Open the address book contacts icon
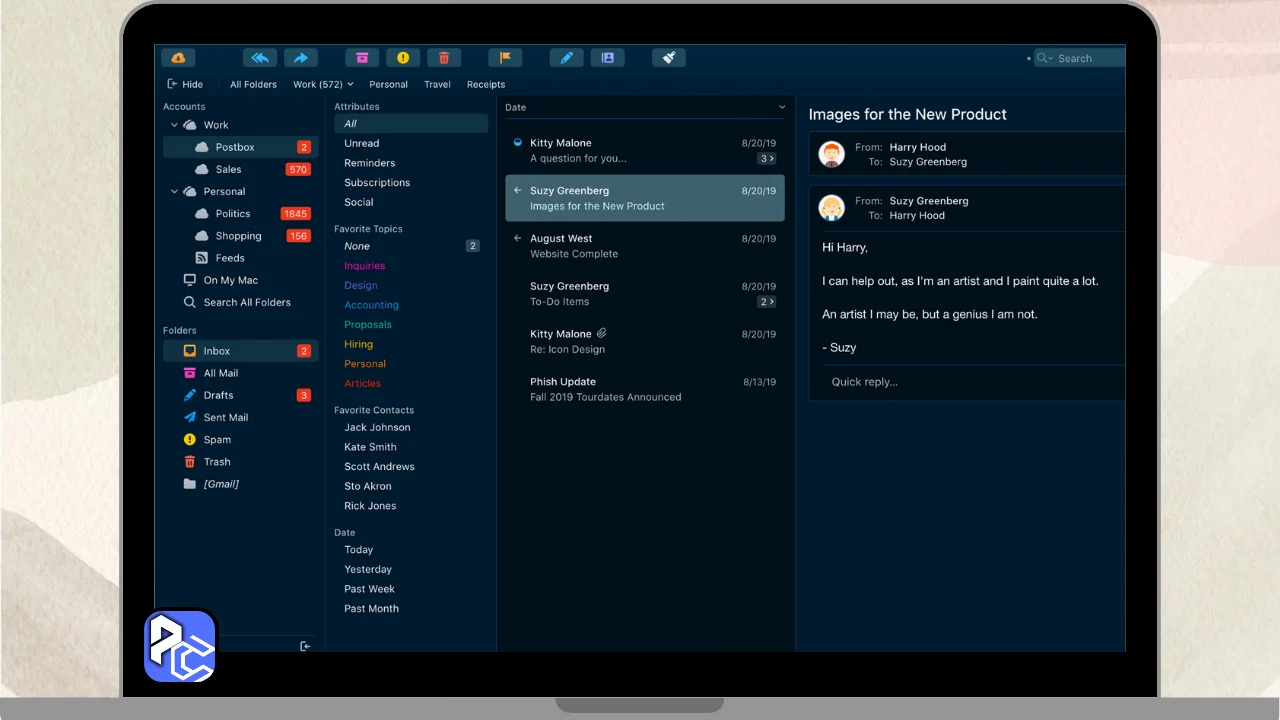The height and width of the screenshot is (720, 1280). [x=607, y=58]
